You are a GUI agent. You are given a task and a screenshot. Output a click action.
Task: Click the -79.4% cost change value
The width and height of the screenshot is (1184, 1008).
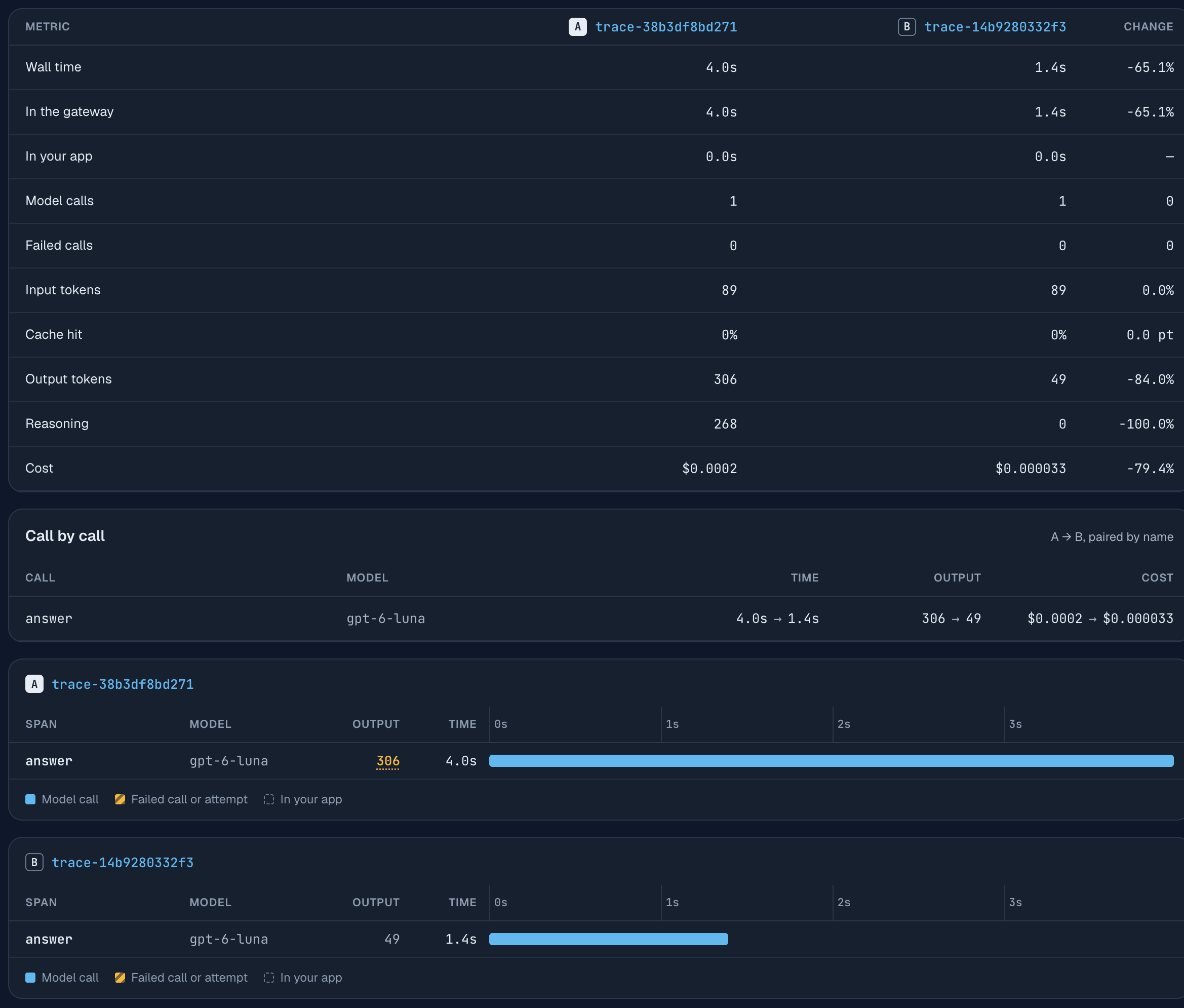(1150, 468)
